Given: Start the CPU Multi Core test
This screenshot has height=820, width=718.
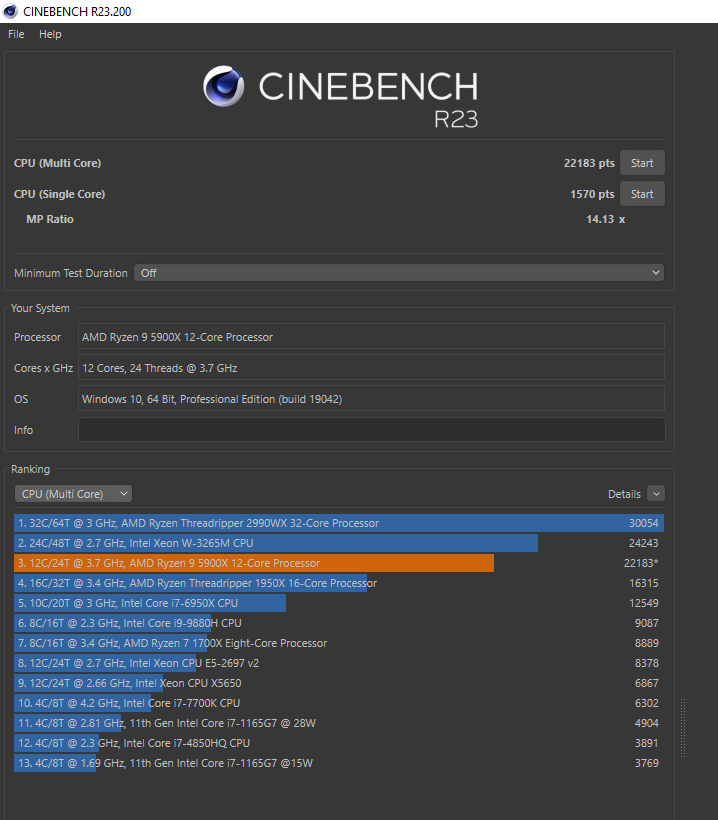Looking at the screenshot, I should [642, 163].
